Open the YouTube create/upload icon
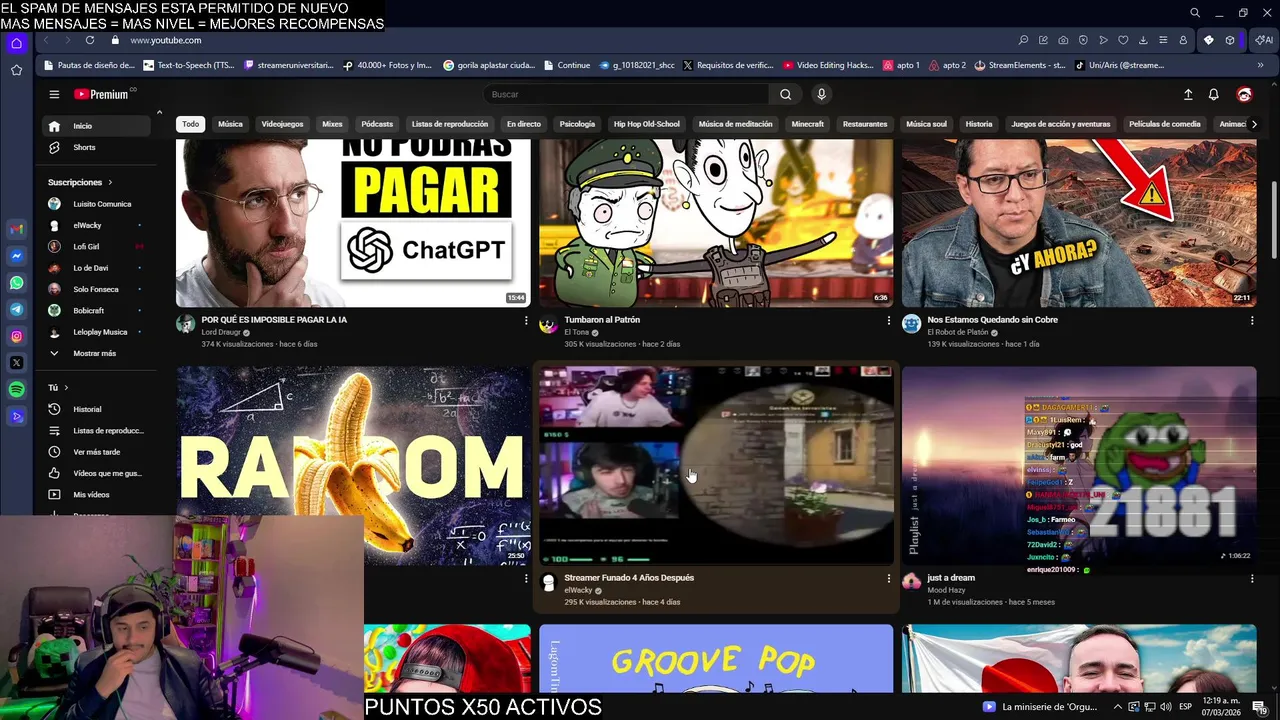 [1188, 94]
